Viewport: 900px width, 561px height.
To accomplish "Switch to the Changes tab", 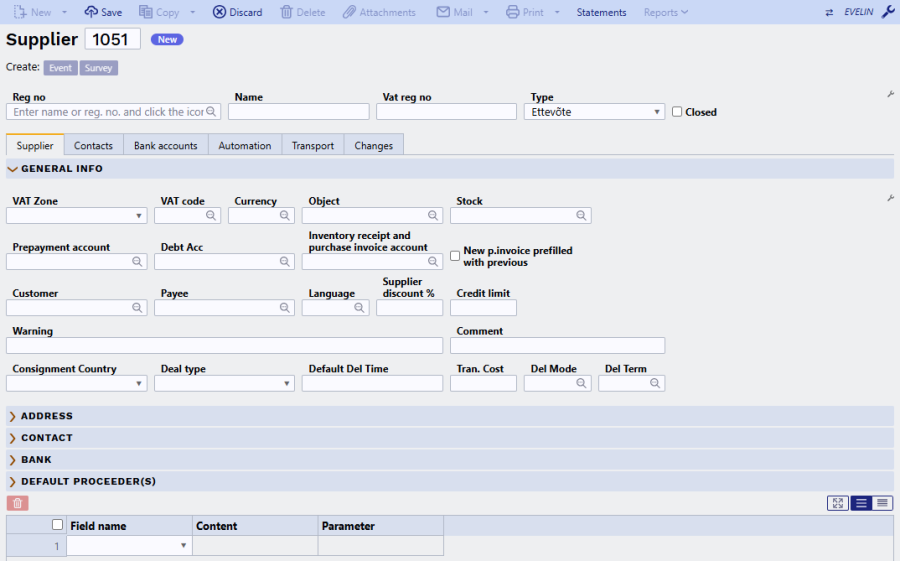I will (x=374, y=146).
